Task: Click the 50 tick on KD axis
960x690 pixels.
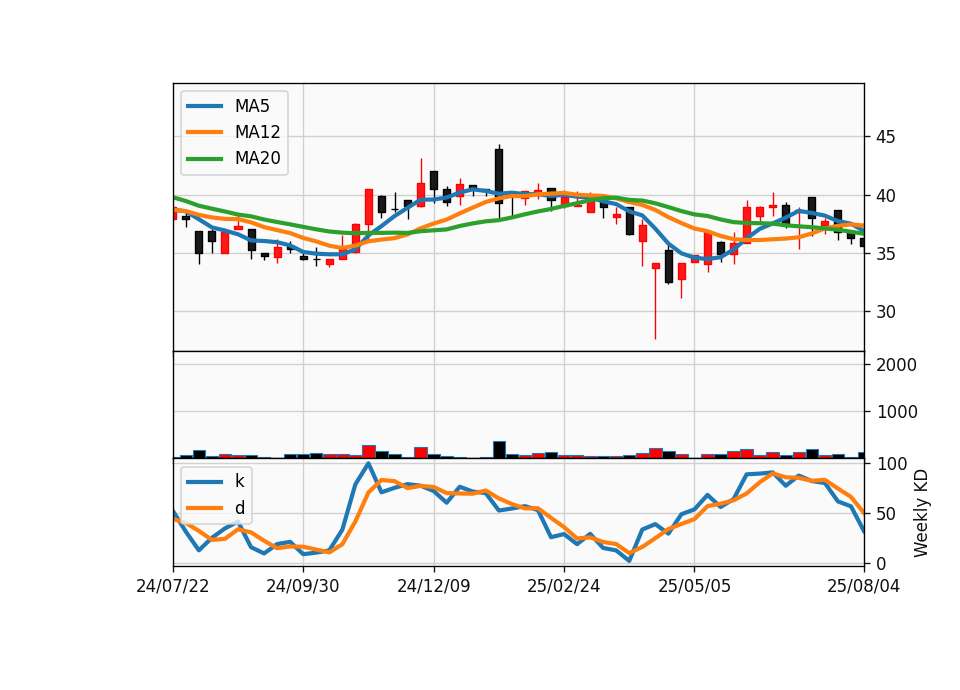Action: pyautogui.click(x=885, y=514)
